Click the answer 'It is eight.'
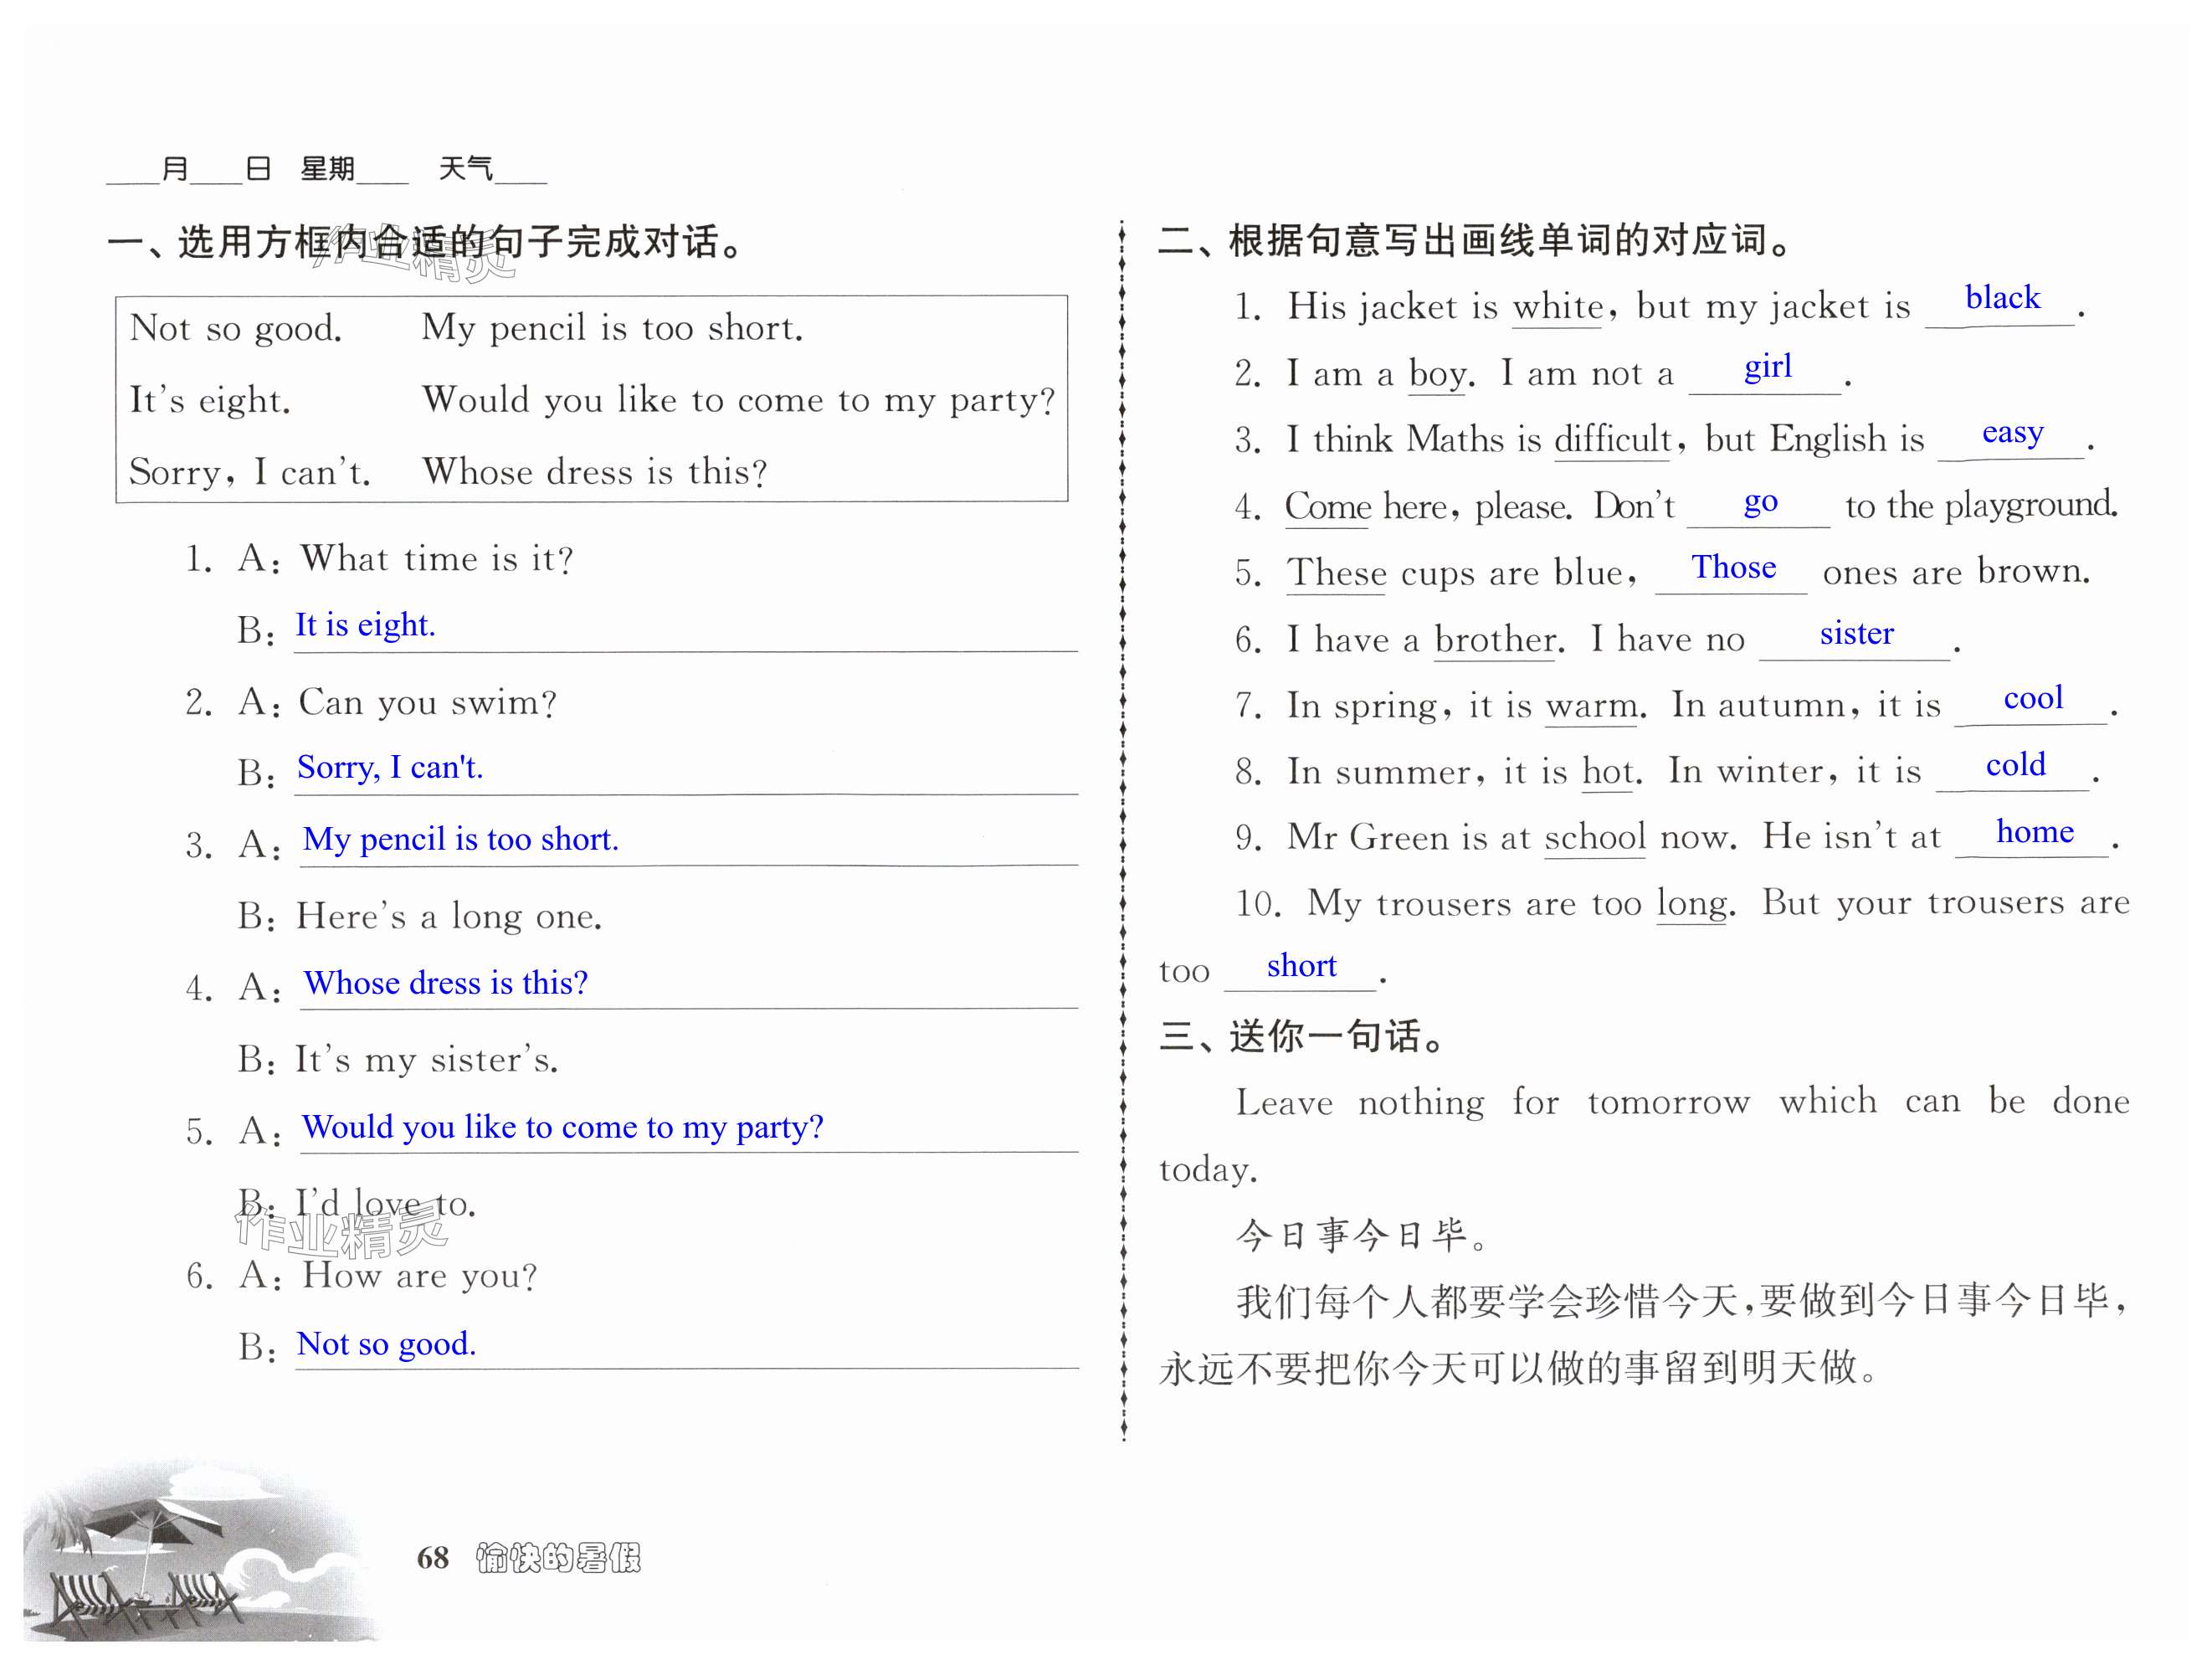 coord(365,625)
